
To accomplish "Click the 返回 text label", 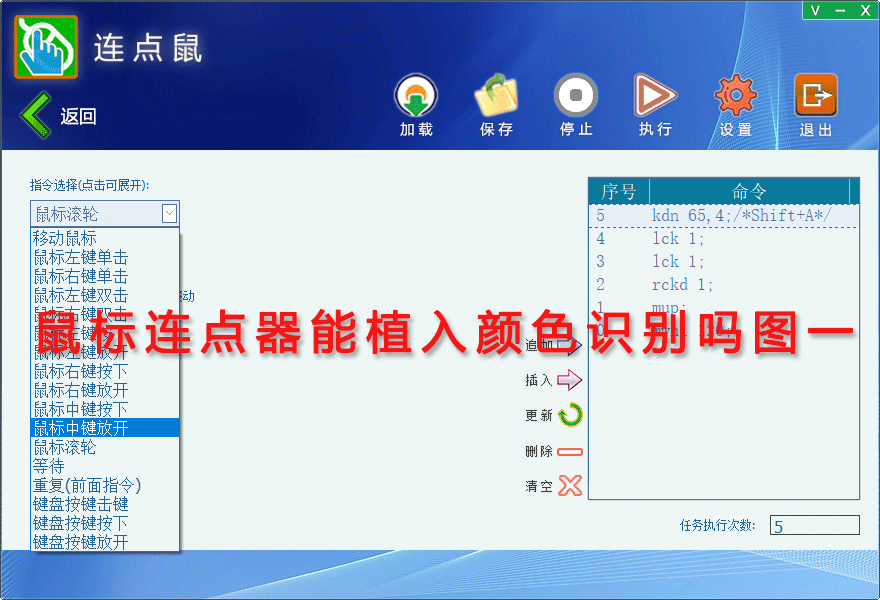I will click(x=78, y=117).
